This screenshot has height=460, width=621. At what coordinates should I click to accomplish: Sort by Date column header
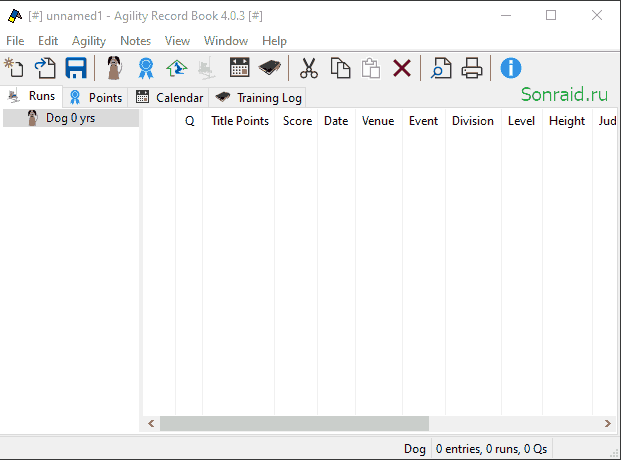(336, 121)
